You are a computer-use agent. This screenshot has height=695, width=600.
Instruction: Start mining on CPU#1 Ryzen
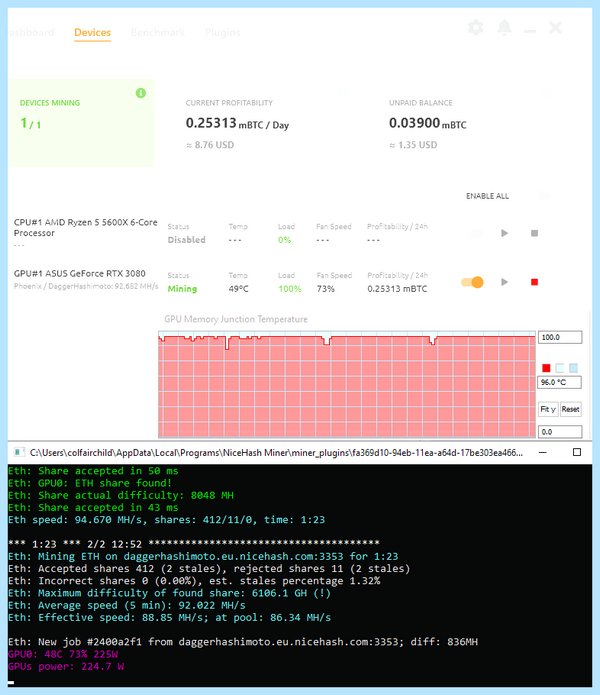504,233
